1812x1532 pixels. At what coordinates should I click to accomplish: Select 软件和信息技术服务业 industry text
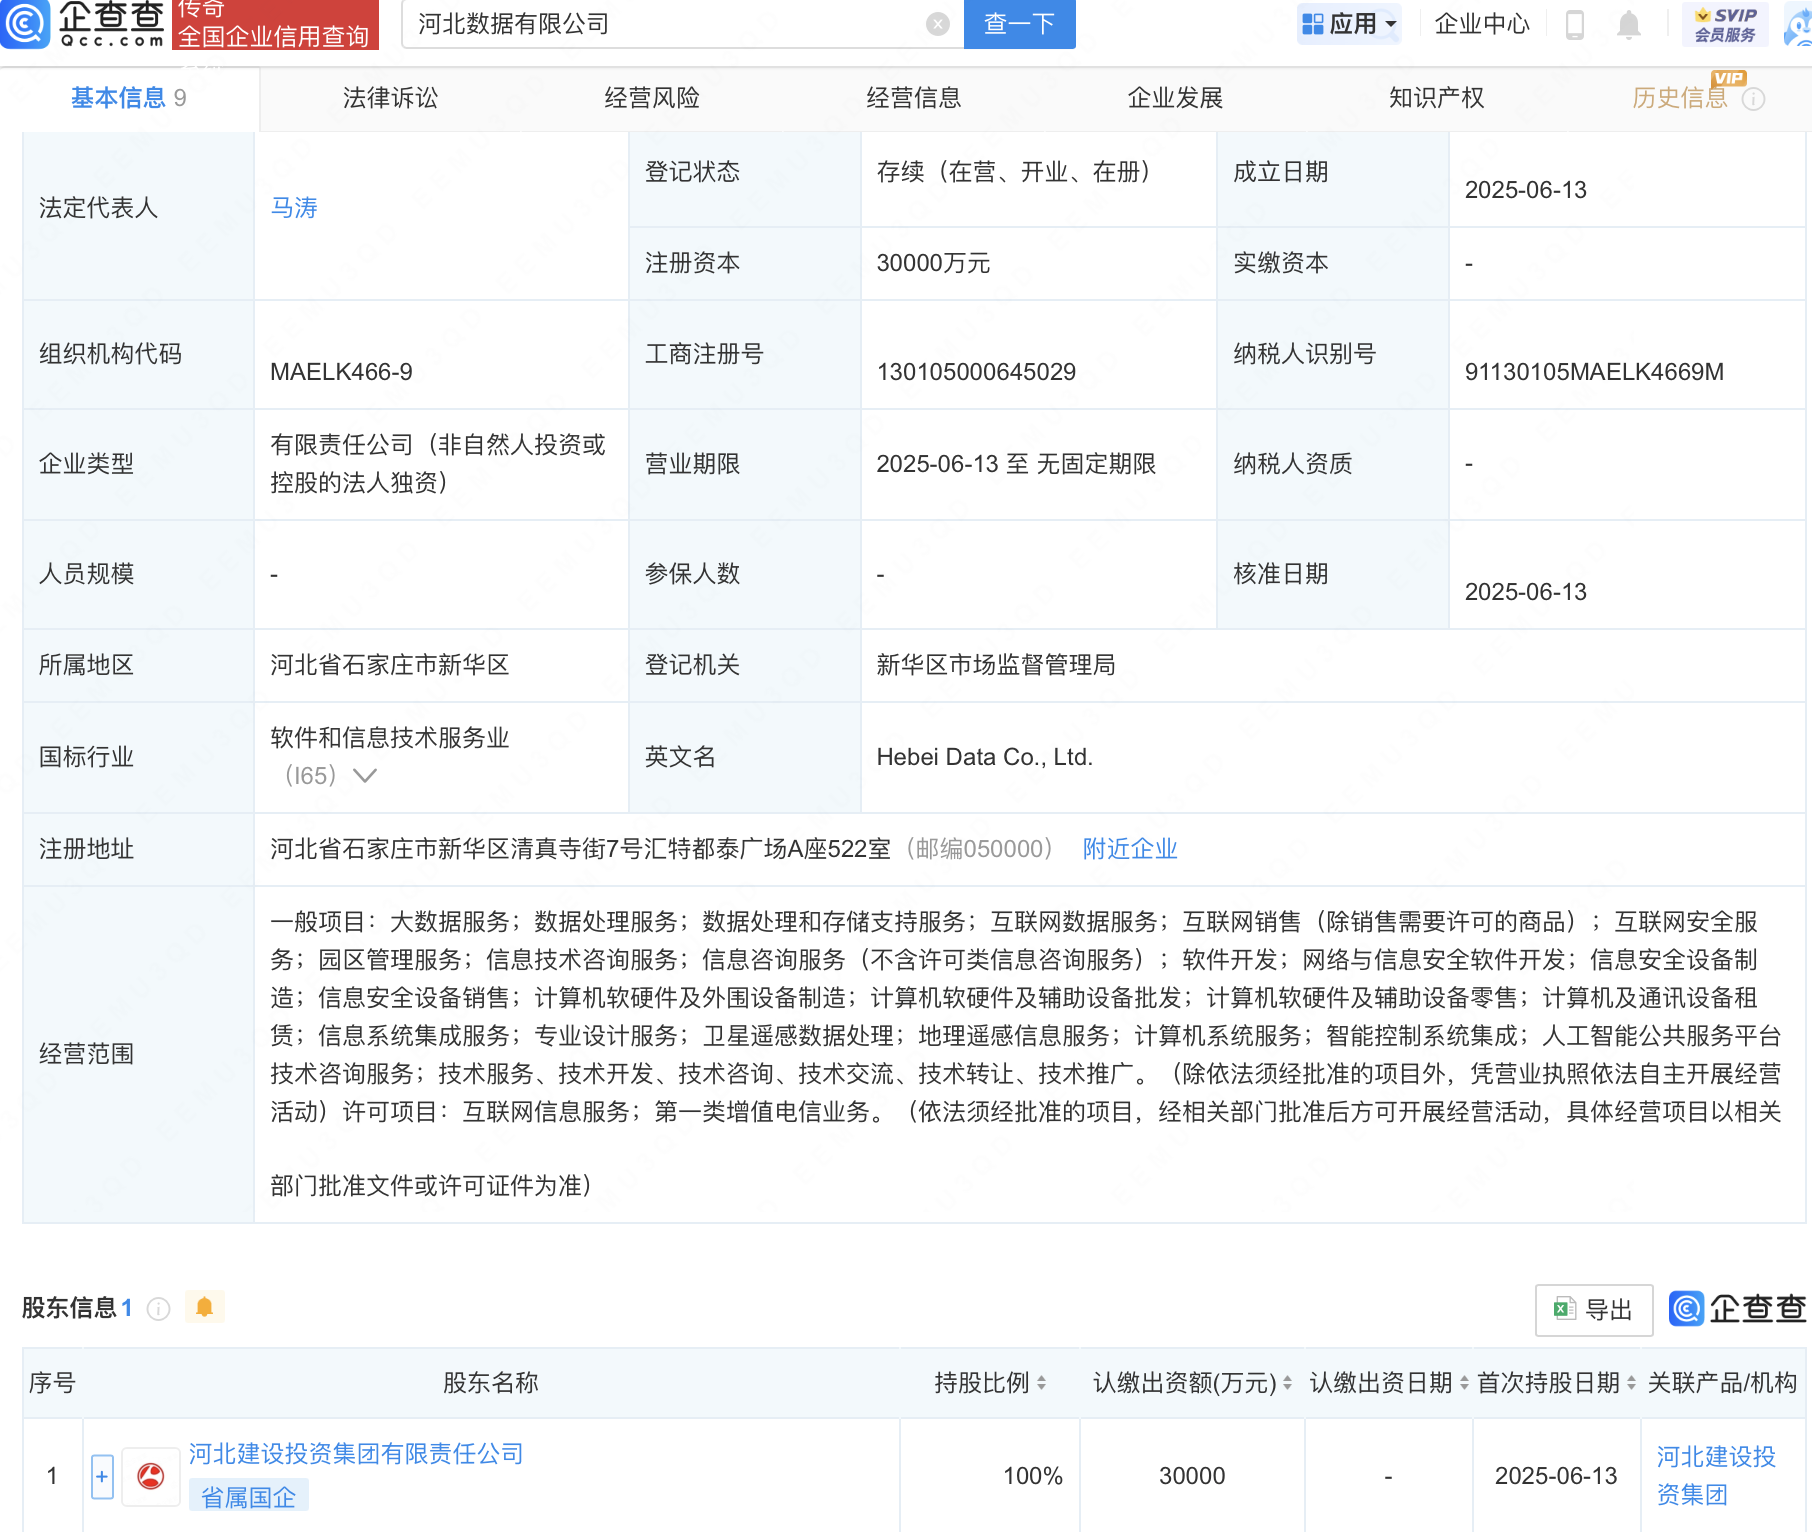[x=389, y=738]
